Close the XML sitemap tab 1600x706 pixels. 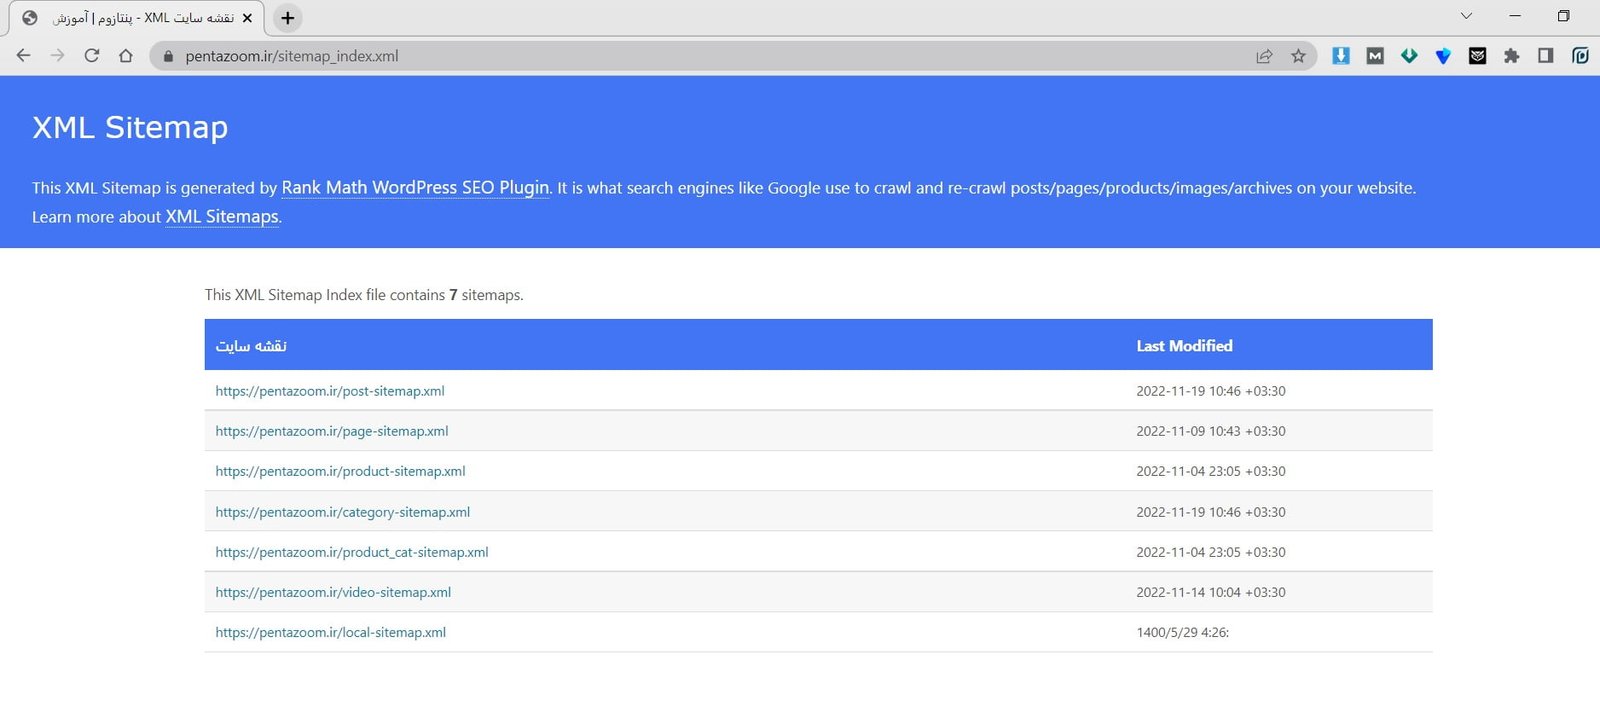point(247,18)
